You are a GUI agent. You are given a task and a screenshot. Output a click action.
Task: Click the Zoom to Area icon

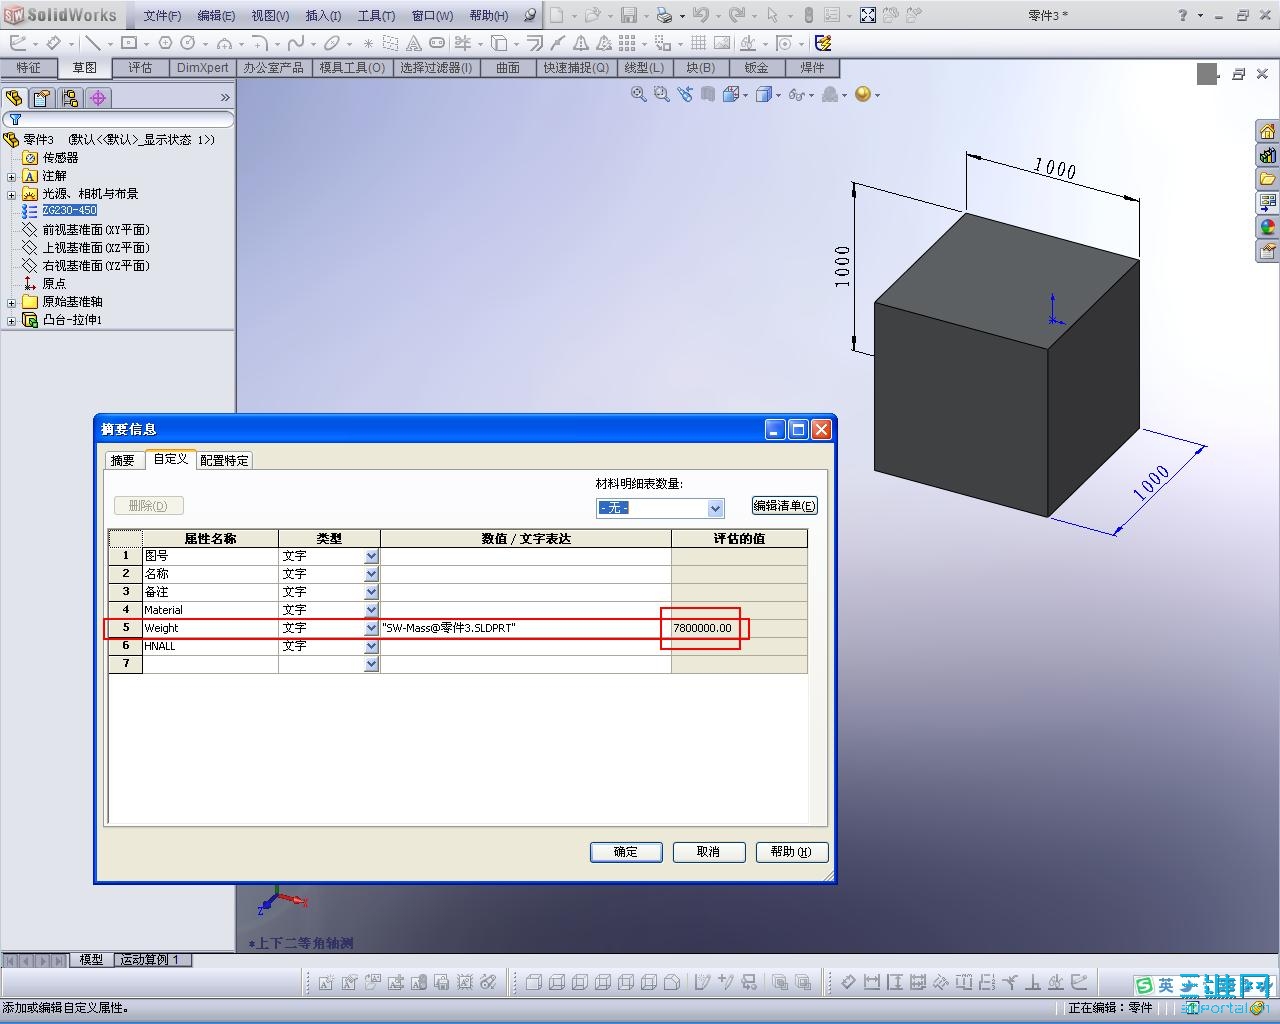pyautogui.click(x=661, y=94)
